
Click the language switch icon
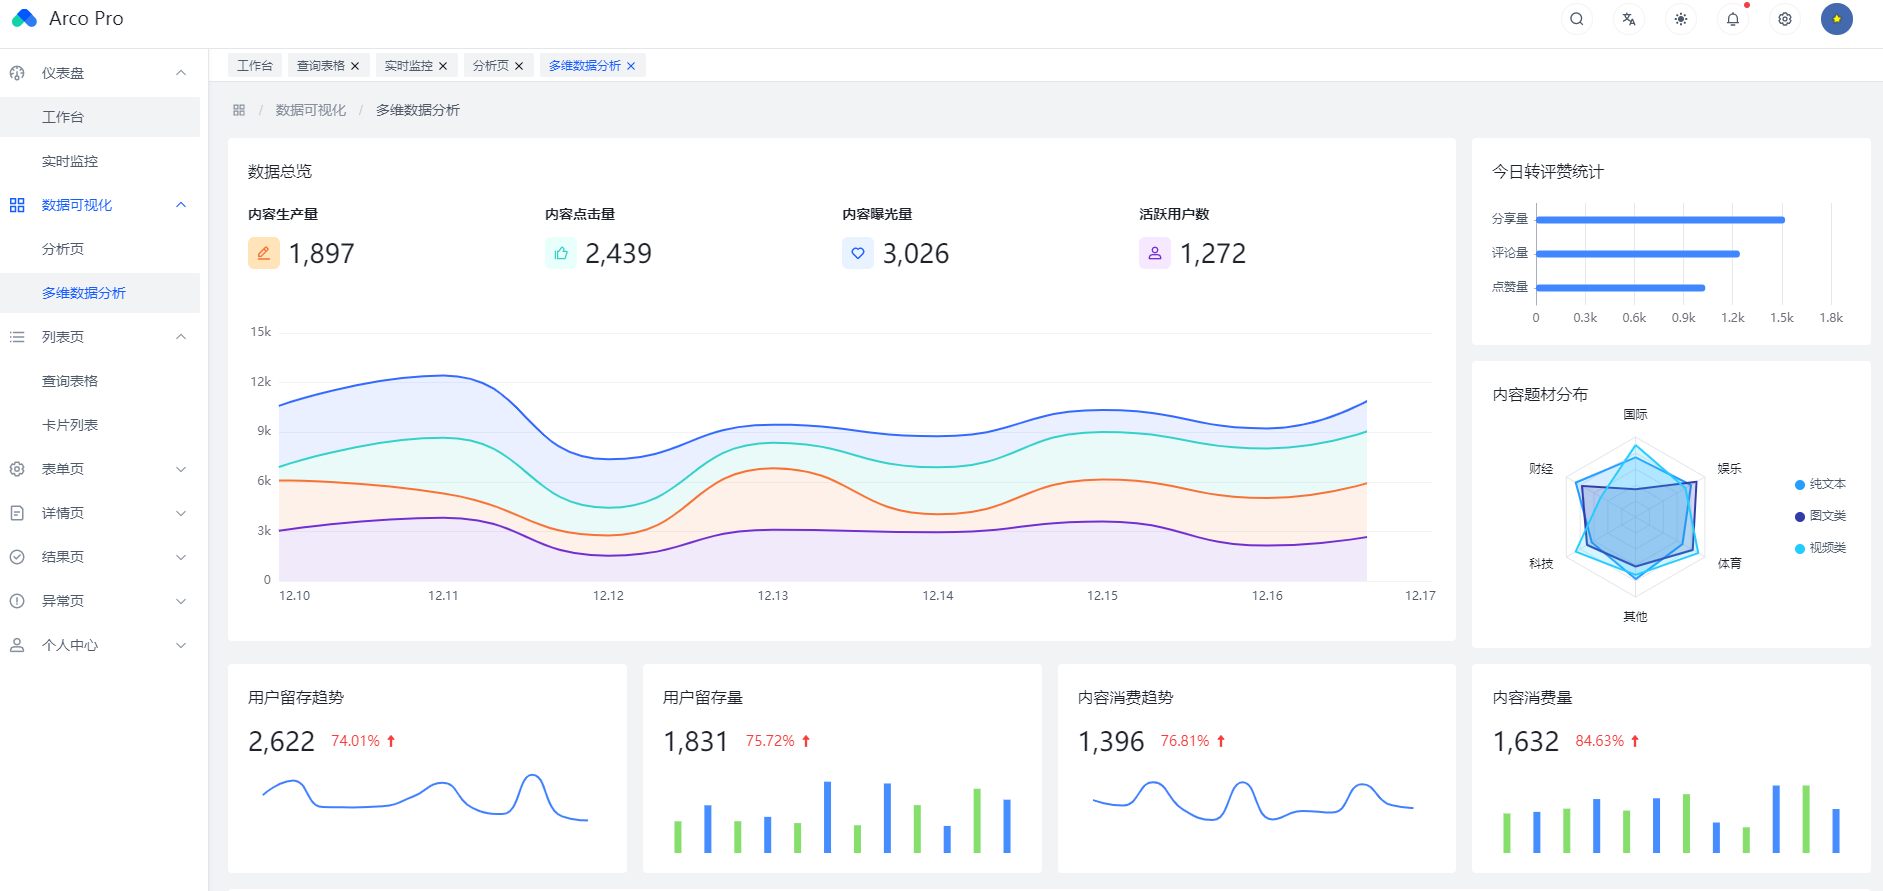click(x=1629, y=19)
